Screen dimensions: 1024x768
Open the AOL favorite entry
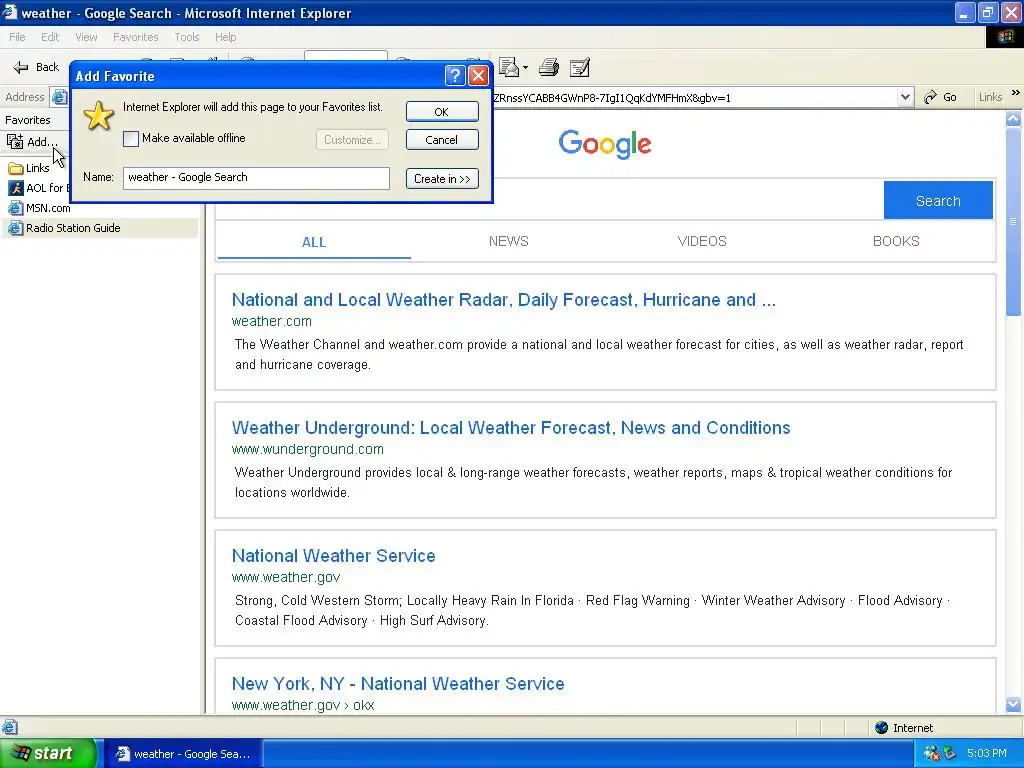(x=38, y=188)
